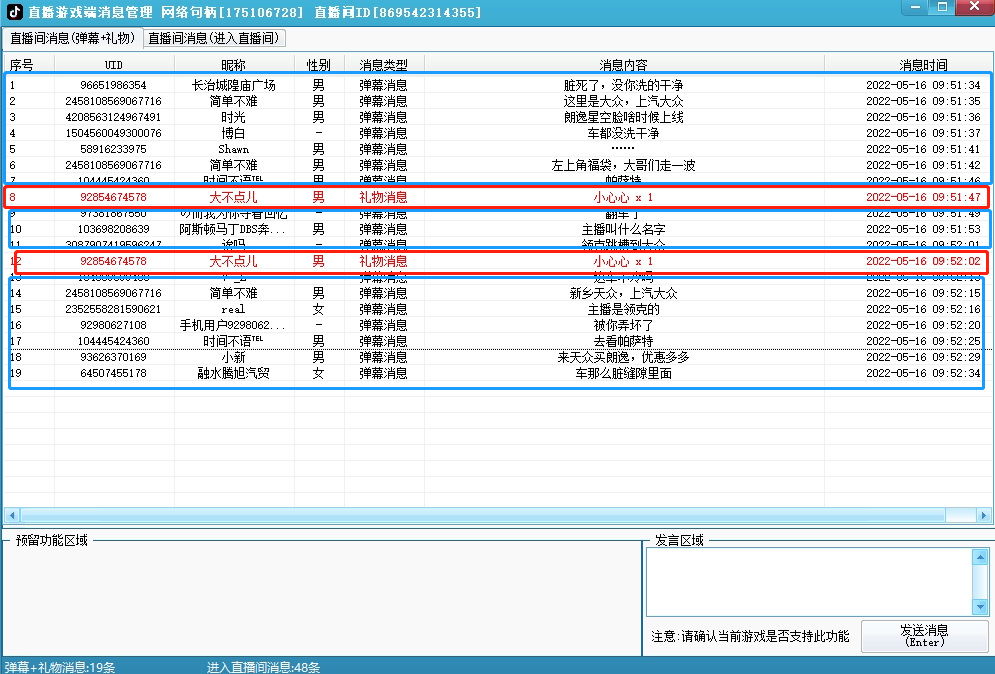This screenshot has height=674, width=995.
Task: Close the 直播游戏端消息管理 window
Action: click(975, 7)
